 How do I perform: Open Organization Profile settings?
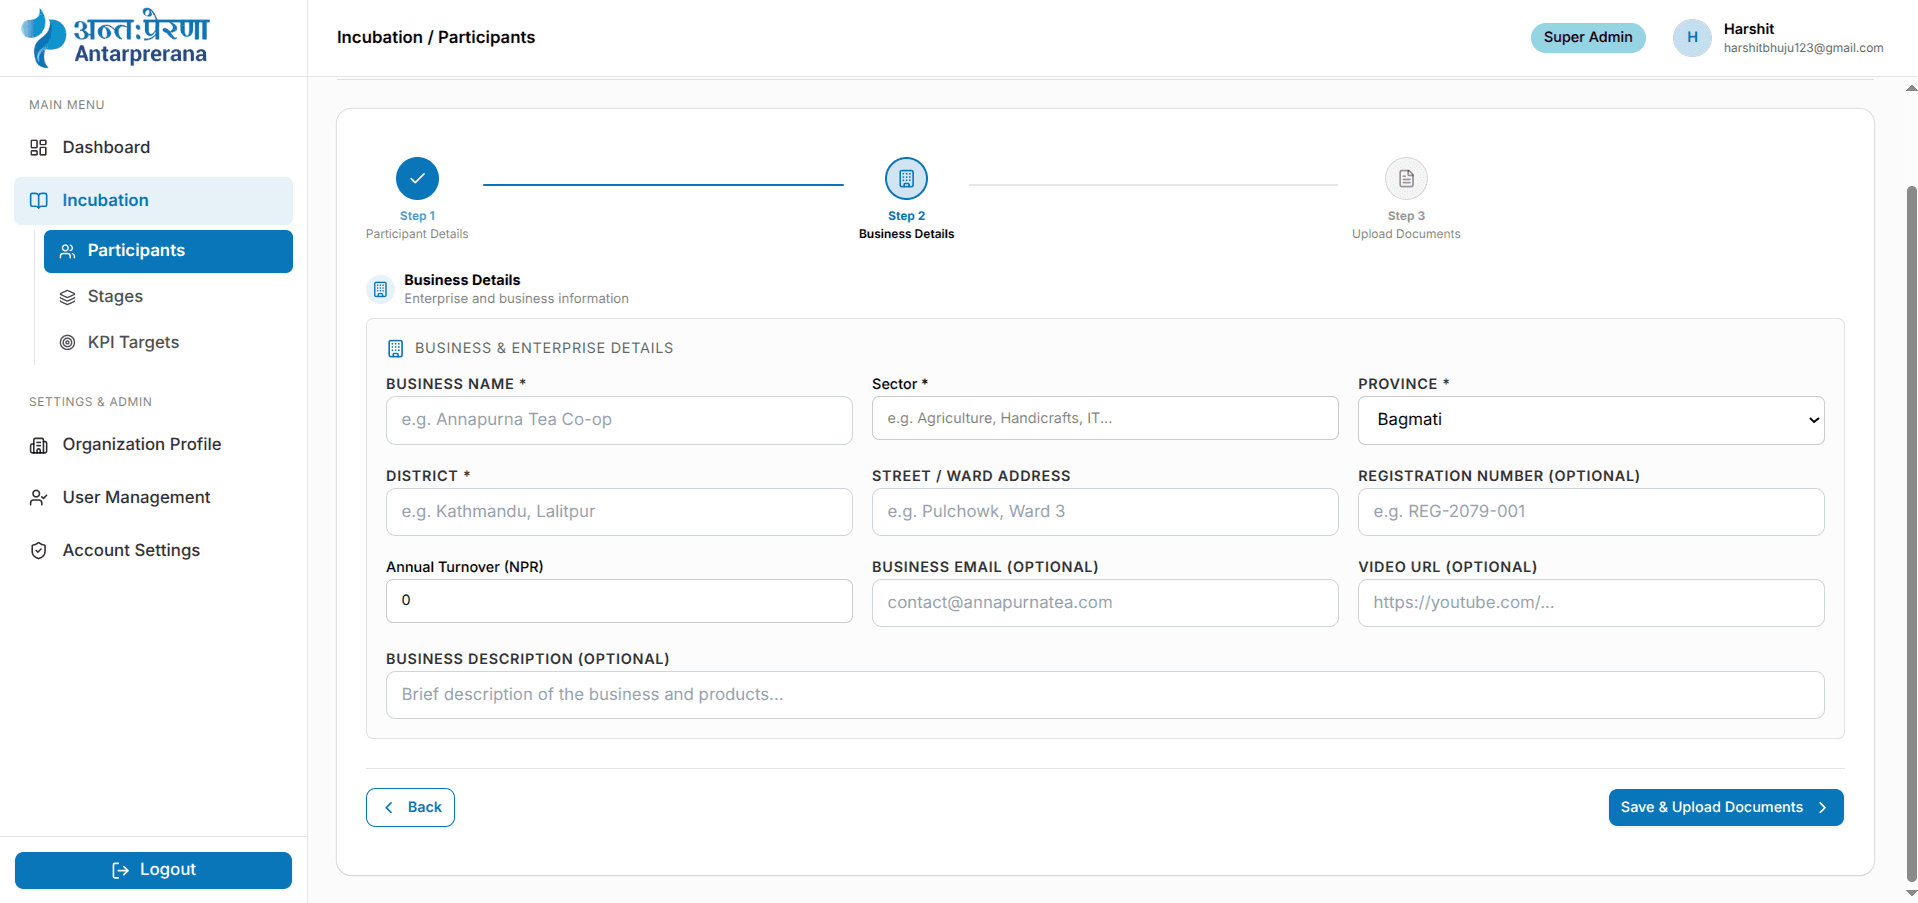(153, 444)
